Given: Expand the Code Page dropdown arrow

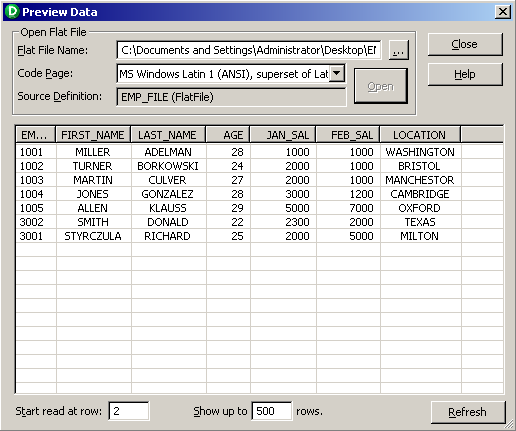Looking at the screenshot, I should click(x=337, y=73).
